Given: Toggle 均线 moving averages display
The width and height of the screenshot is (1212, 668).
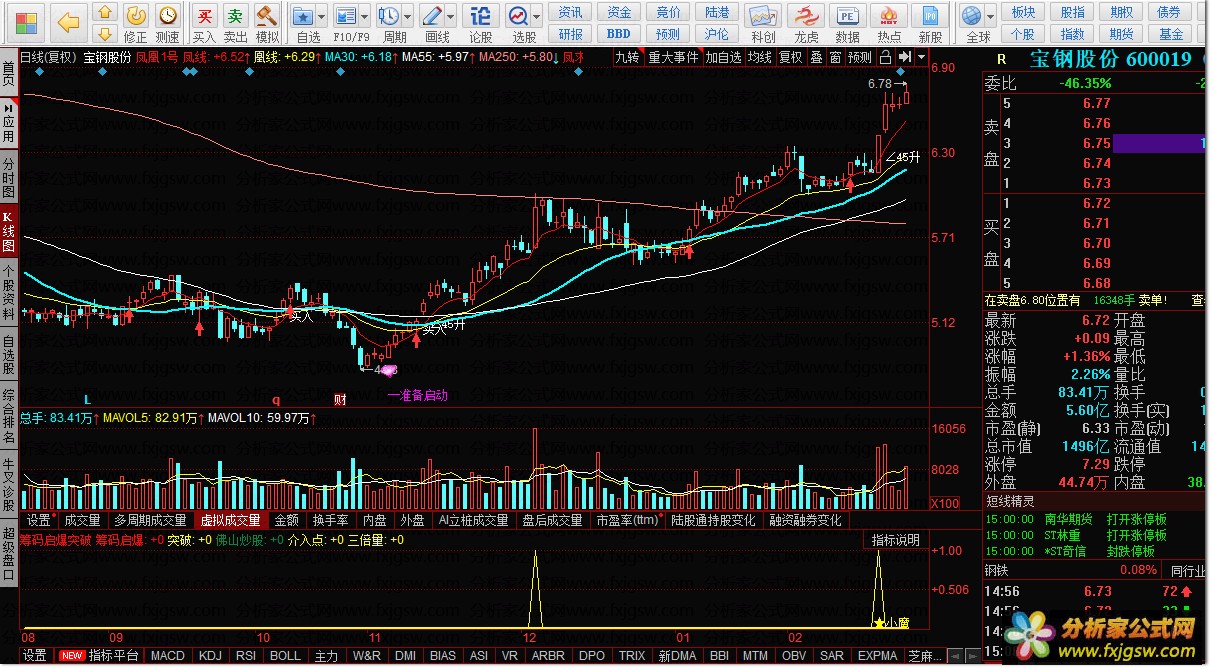Looking at the screenshot, I should (760, 57).
